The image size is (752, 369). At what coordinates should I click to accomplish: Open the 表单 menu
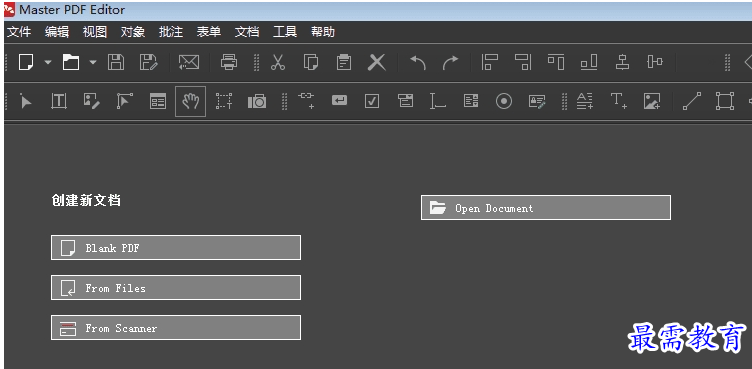click(x=209, y=32)
